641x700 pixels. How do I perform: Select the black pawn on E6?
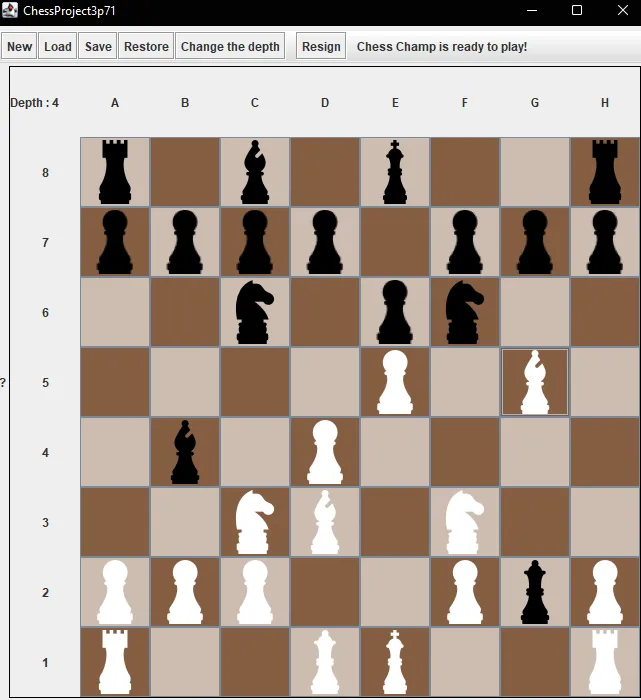click(x=395, y=312)
